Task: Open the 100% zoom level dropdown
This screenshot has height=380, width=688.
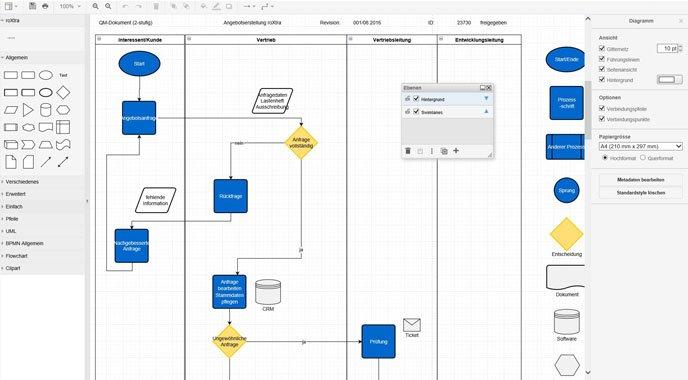Action: pyautogui.click(x=70, y=6)
